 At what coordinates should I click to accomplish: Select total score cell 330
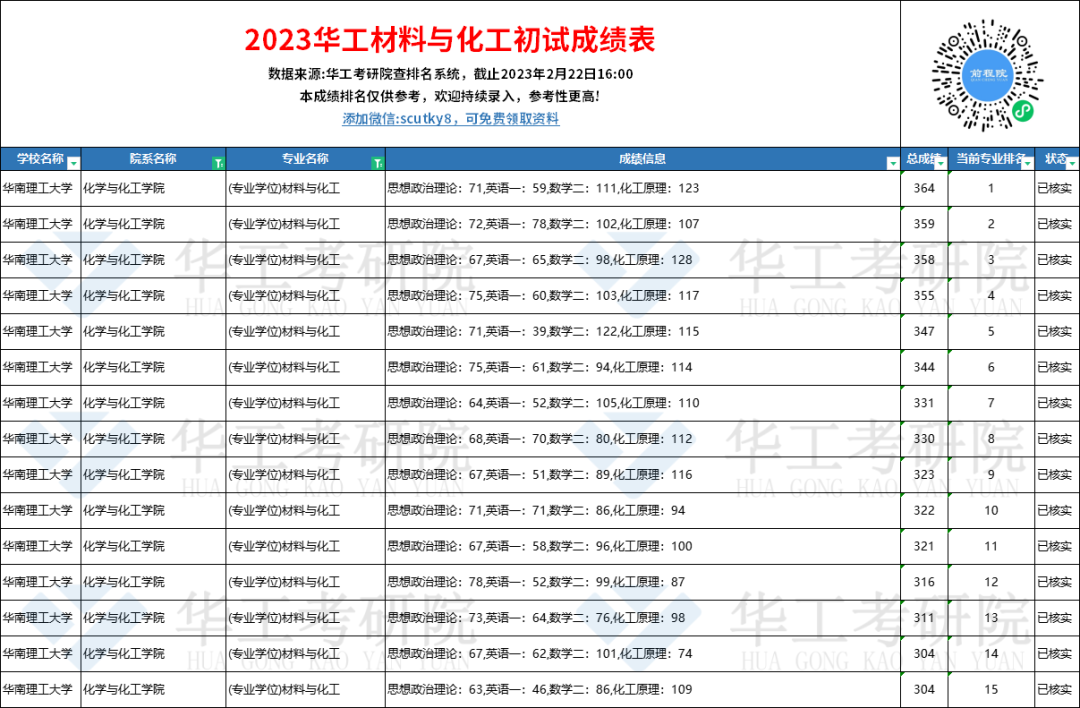tap(924, 439)
